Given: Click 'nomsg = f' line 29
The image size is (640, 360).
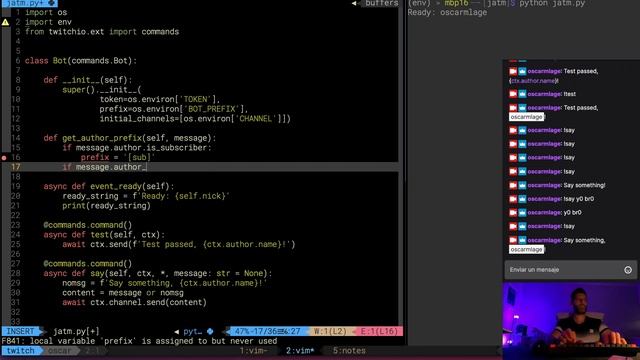Looking at the screenshot, I should click(x=164, y=283).
